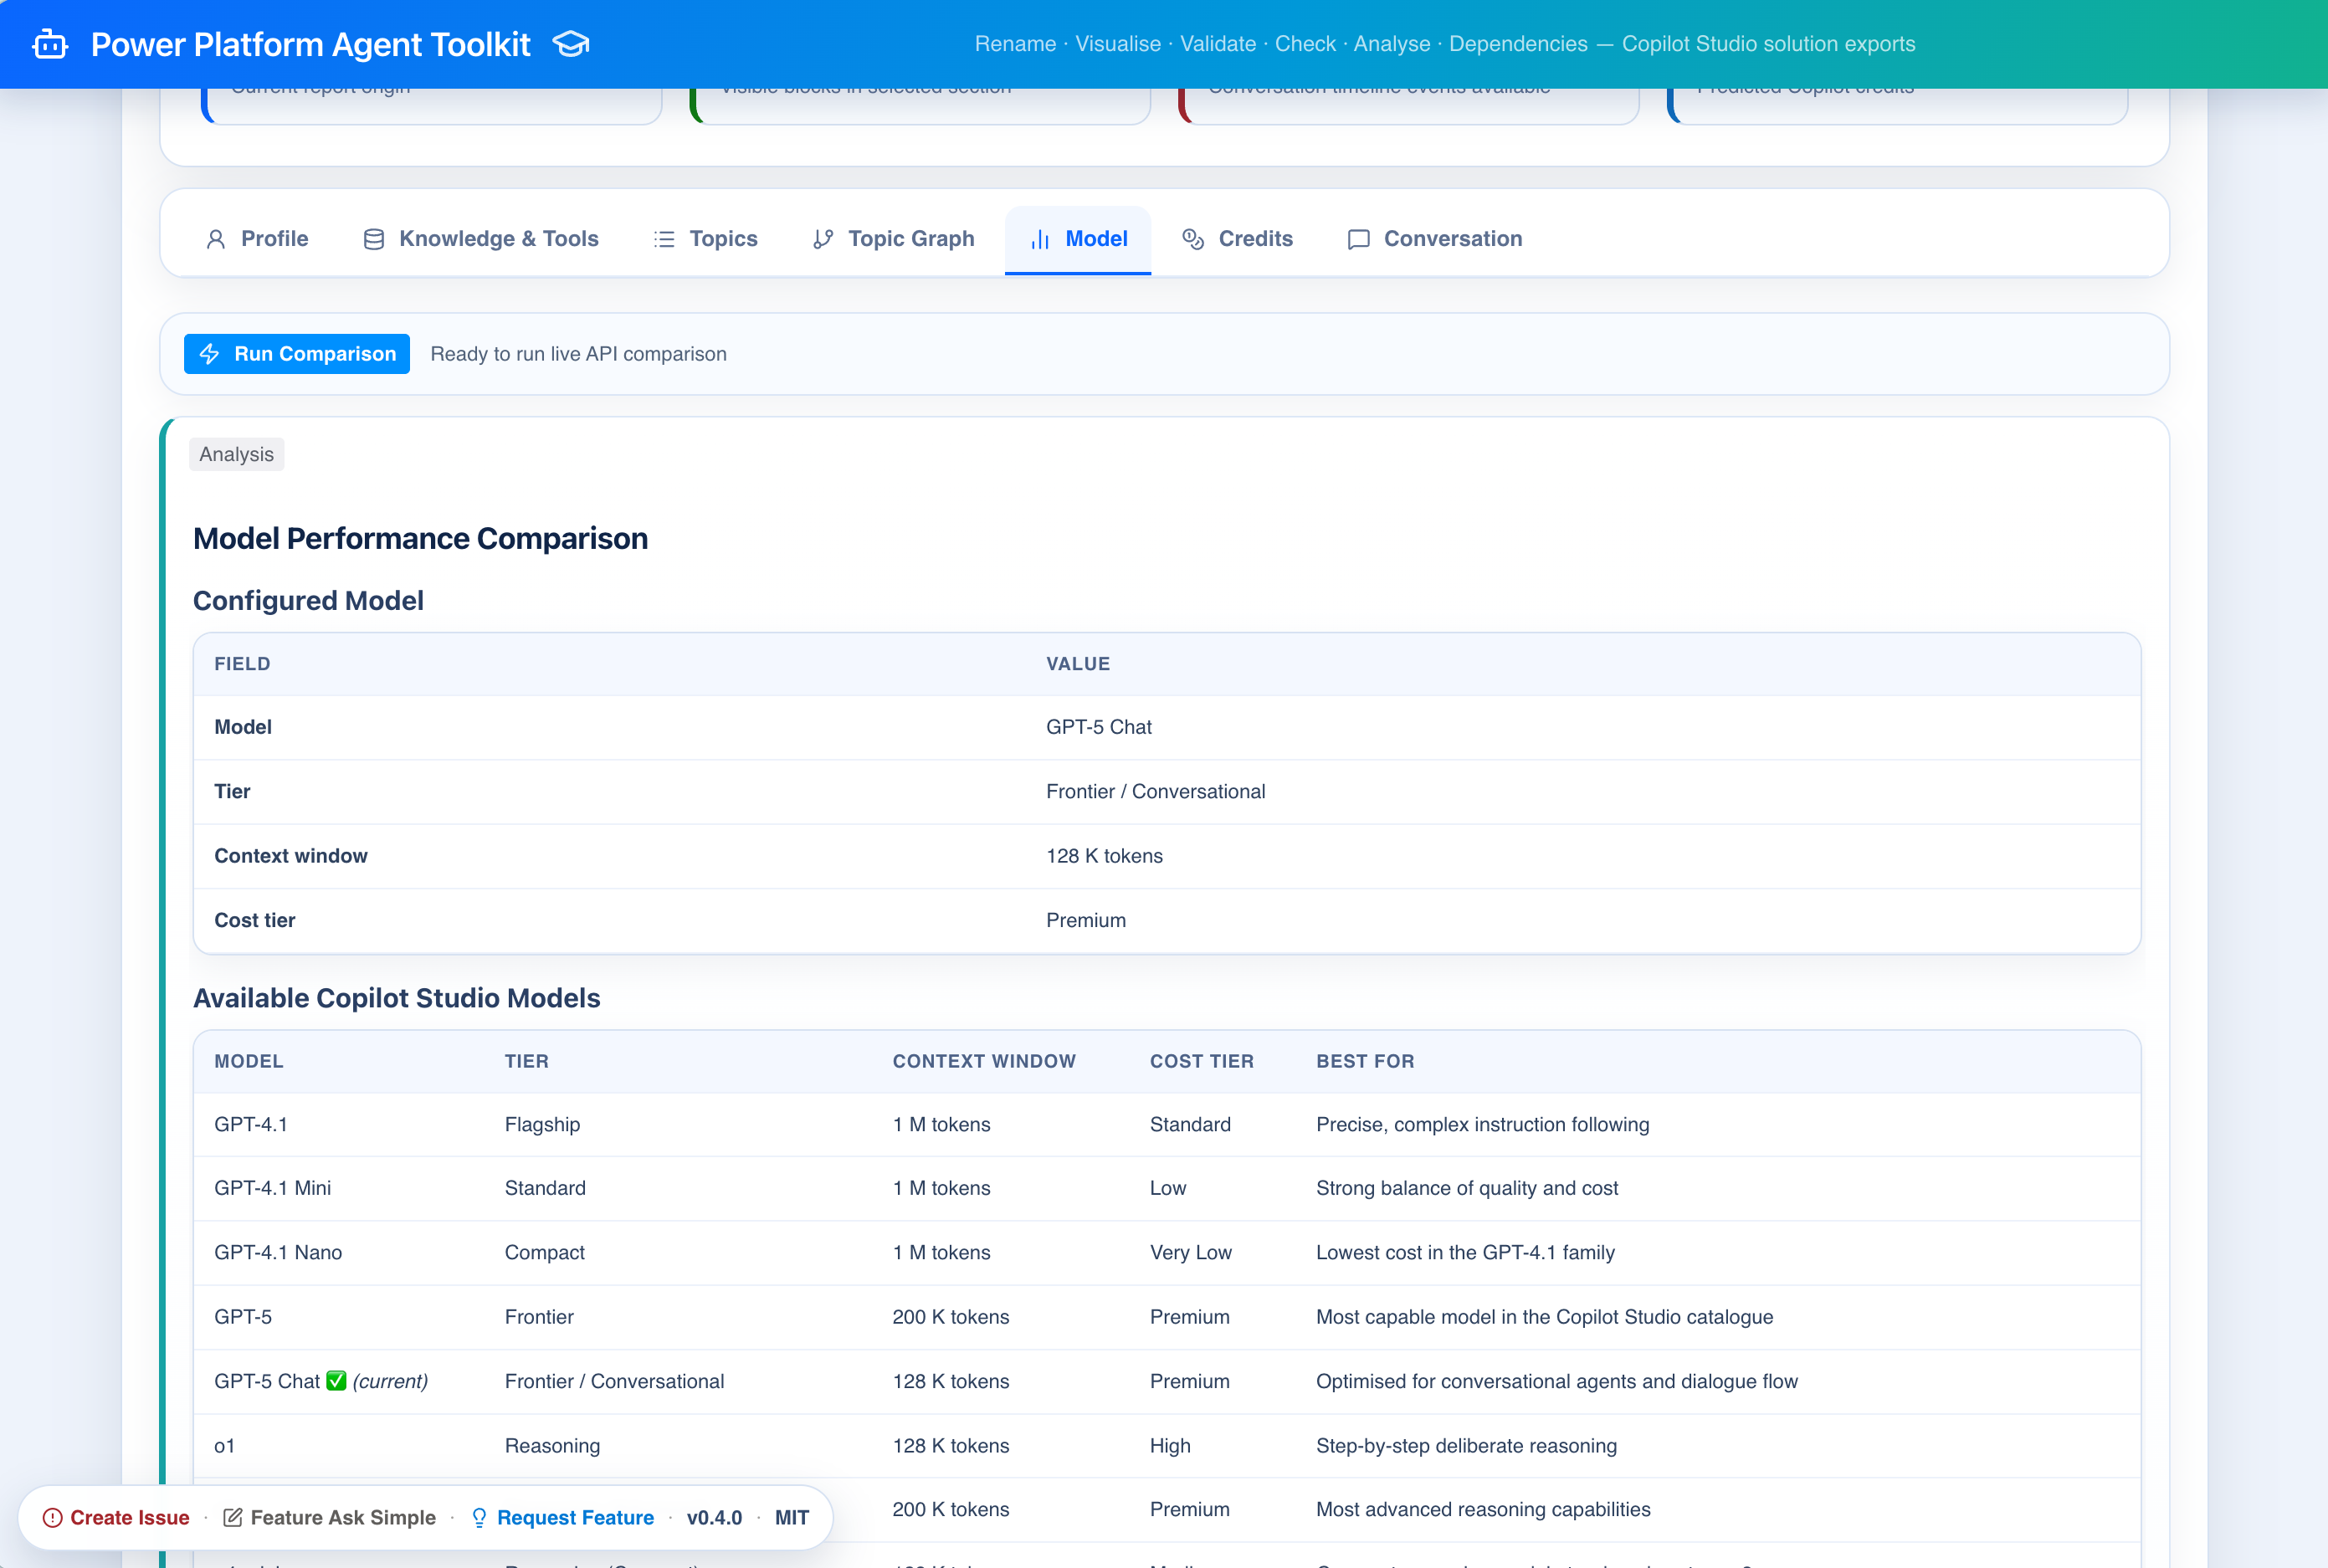Click the robot logo icon in header

click(x=50, y=44)
